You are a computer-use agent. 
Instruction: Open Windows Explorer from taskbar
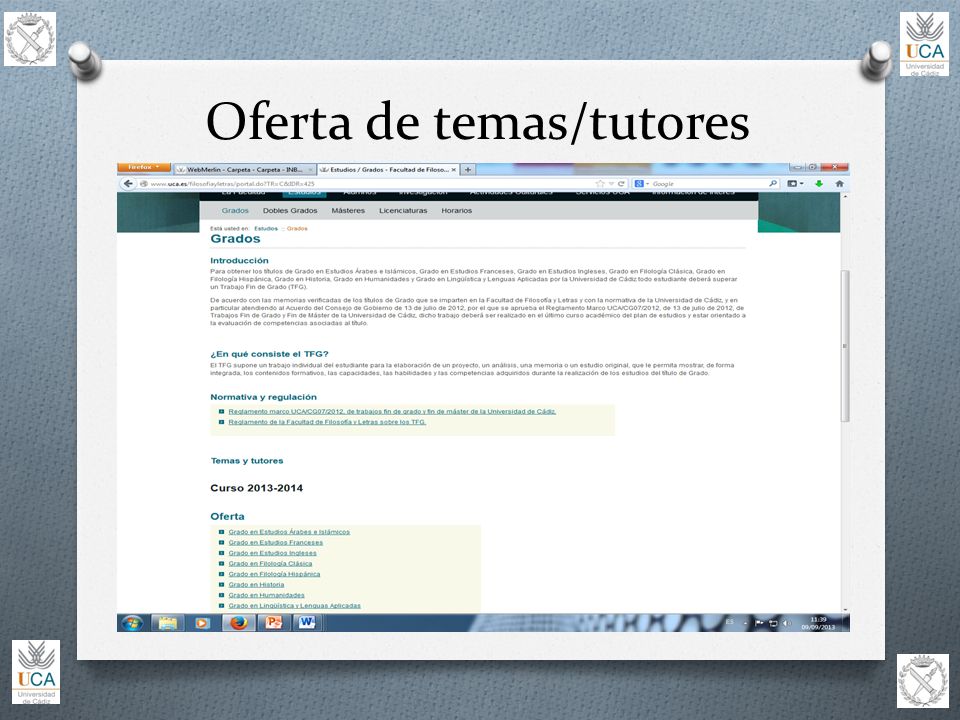(168, 623)
